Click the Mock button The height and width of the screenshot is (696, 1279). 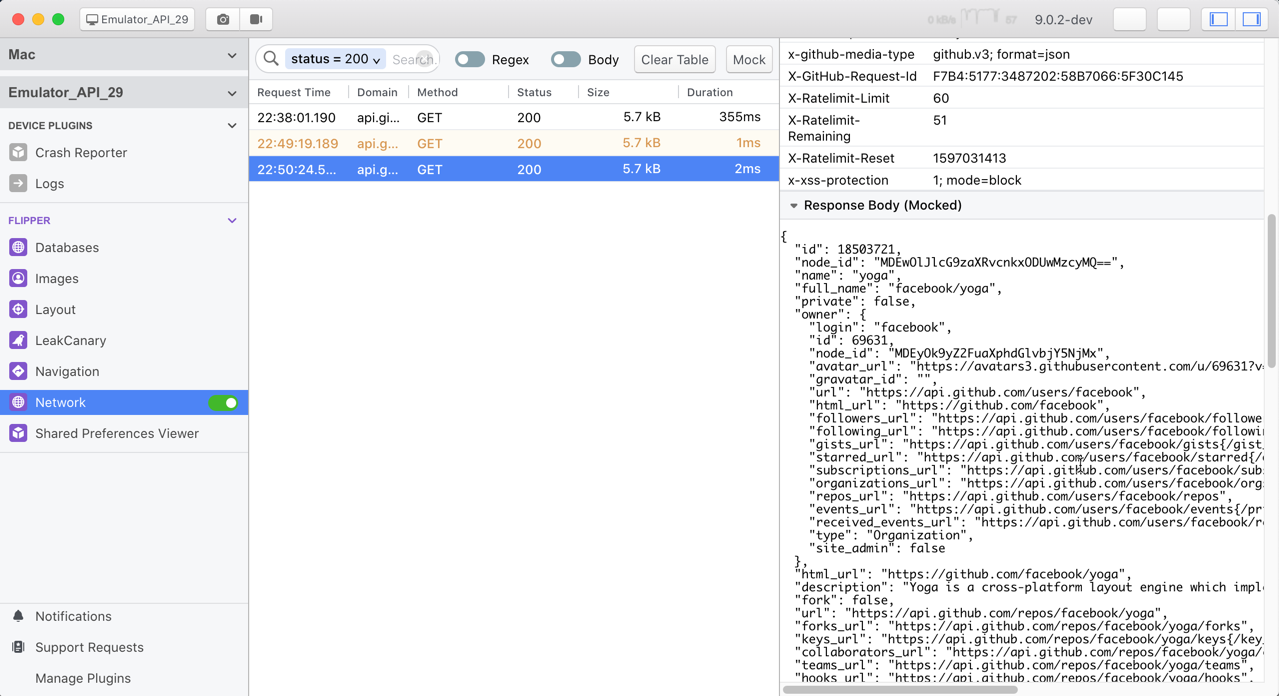point(749,60)
